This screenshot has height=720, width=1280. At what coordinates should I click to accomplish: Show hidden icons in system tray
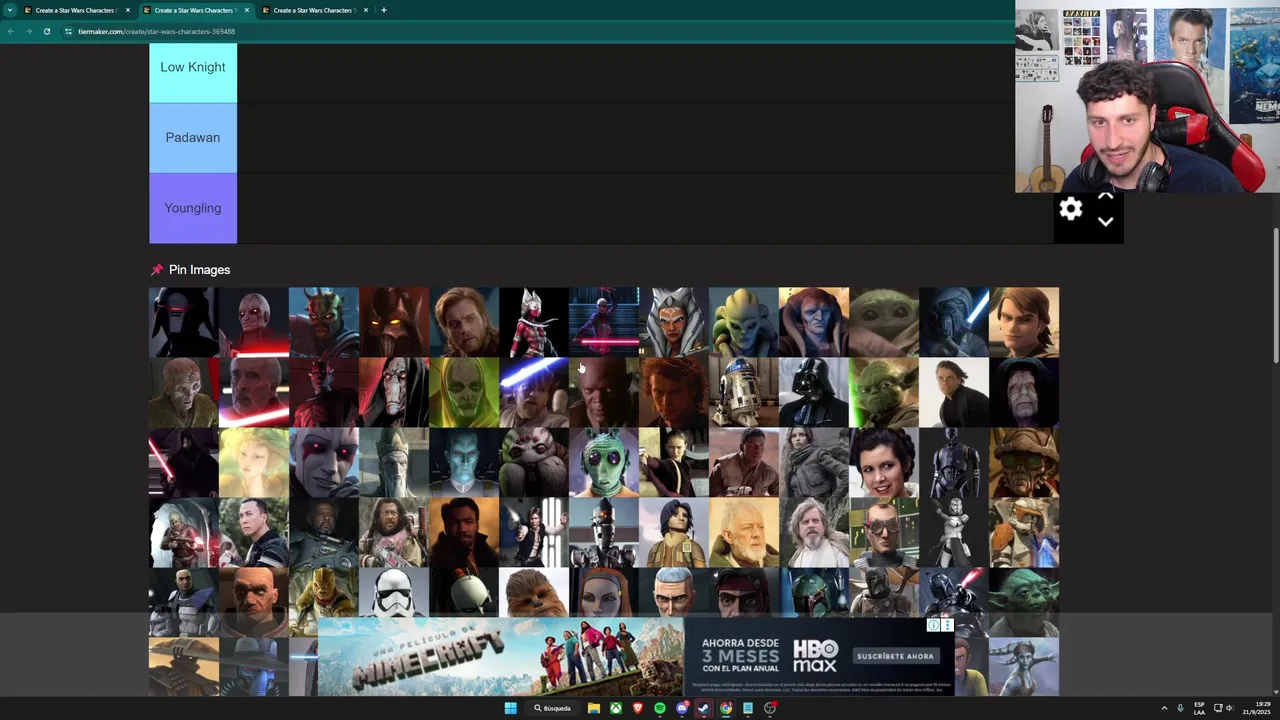pyautogui.click(x=1164, y=708)
